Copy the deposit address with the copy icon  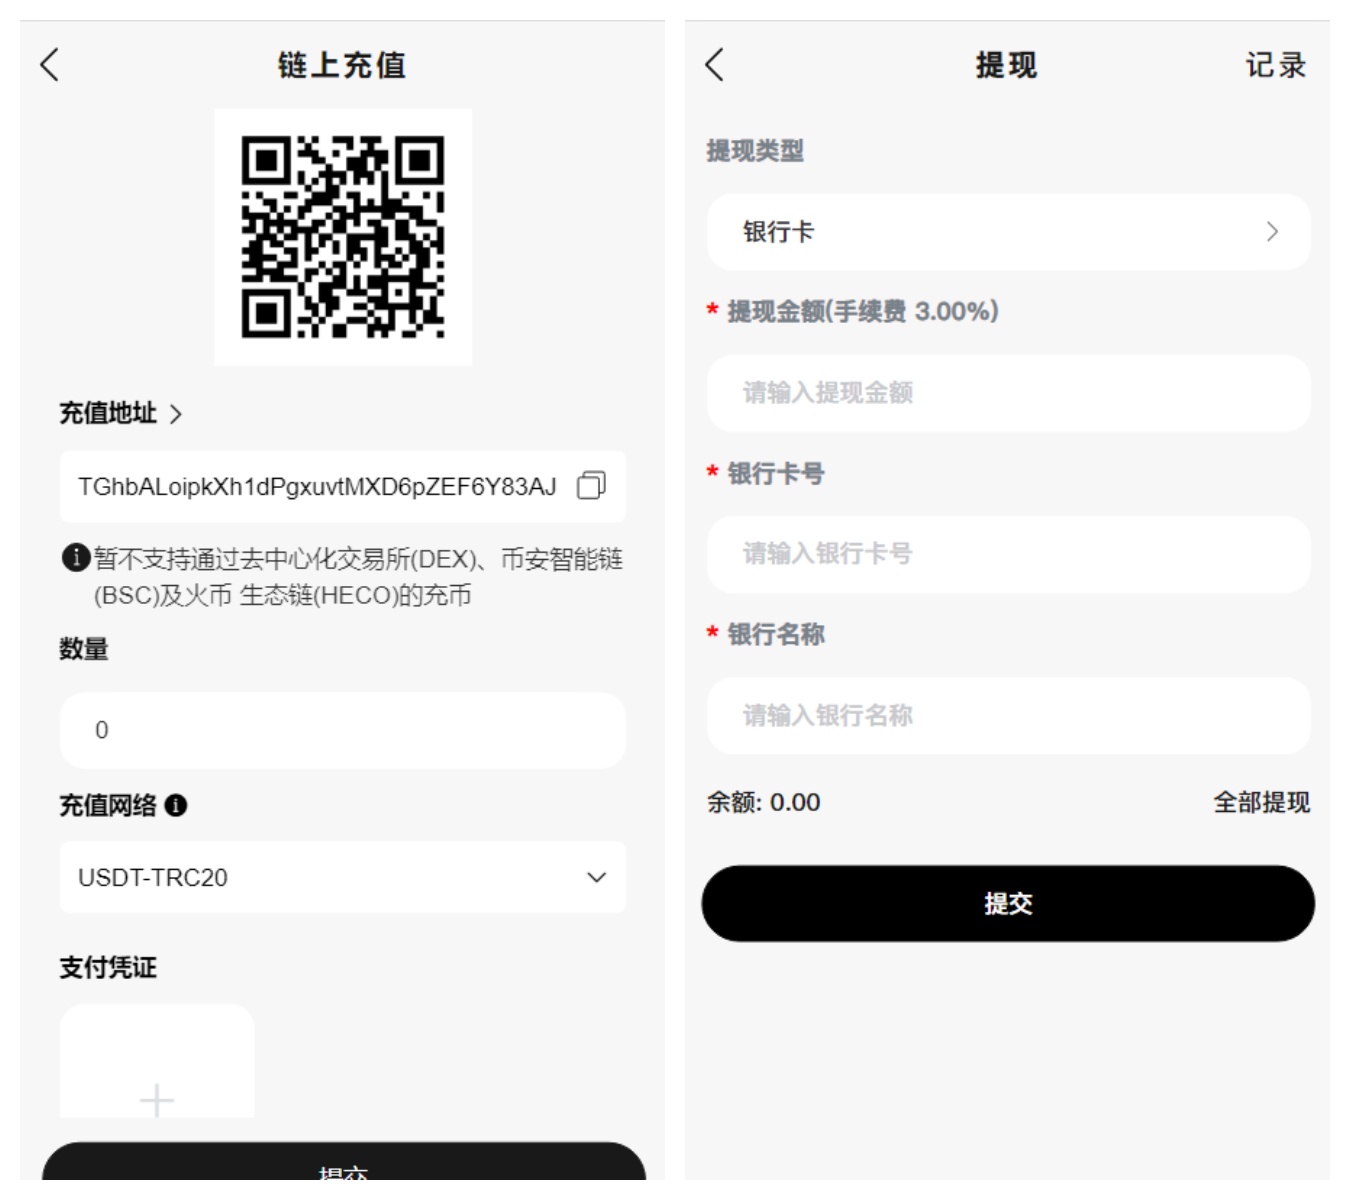coord(591,486)
